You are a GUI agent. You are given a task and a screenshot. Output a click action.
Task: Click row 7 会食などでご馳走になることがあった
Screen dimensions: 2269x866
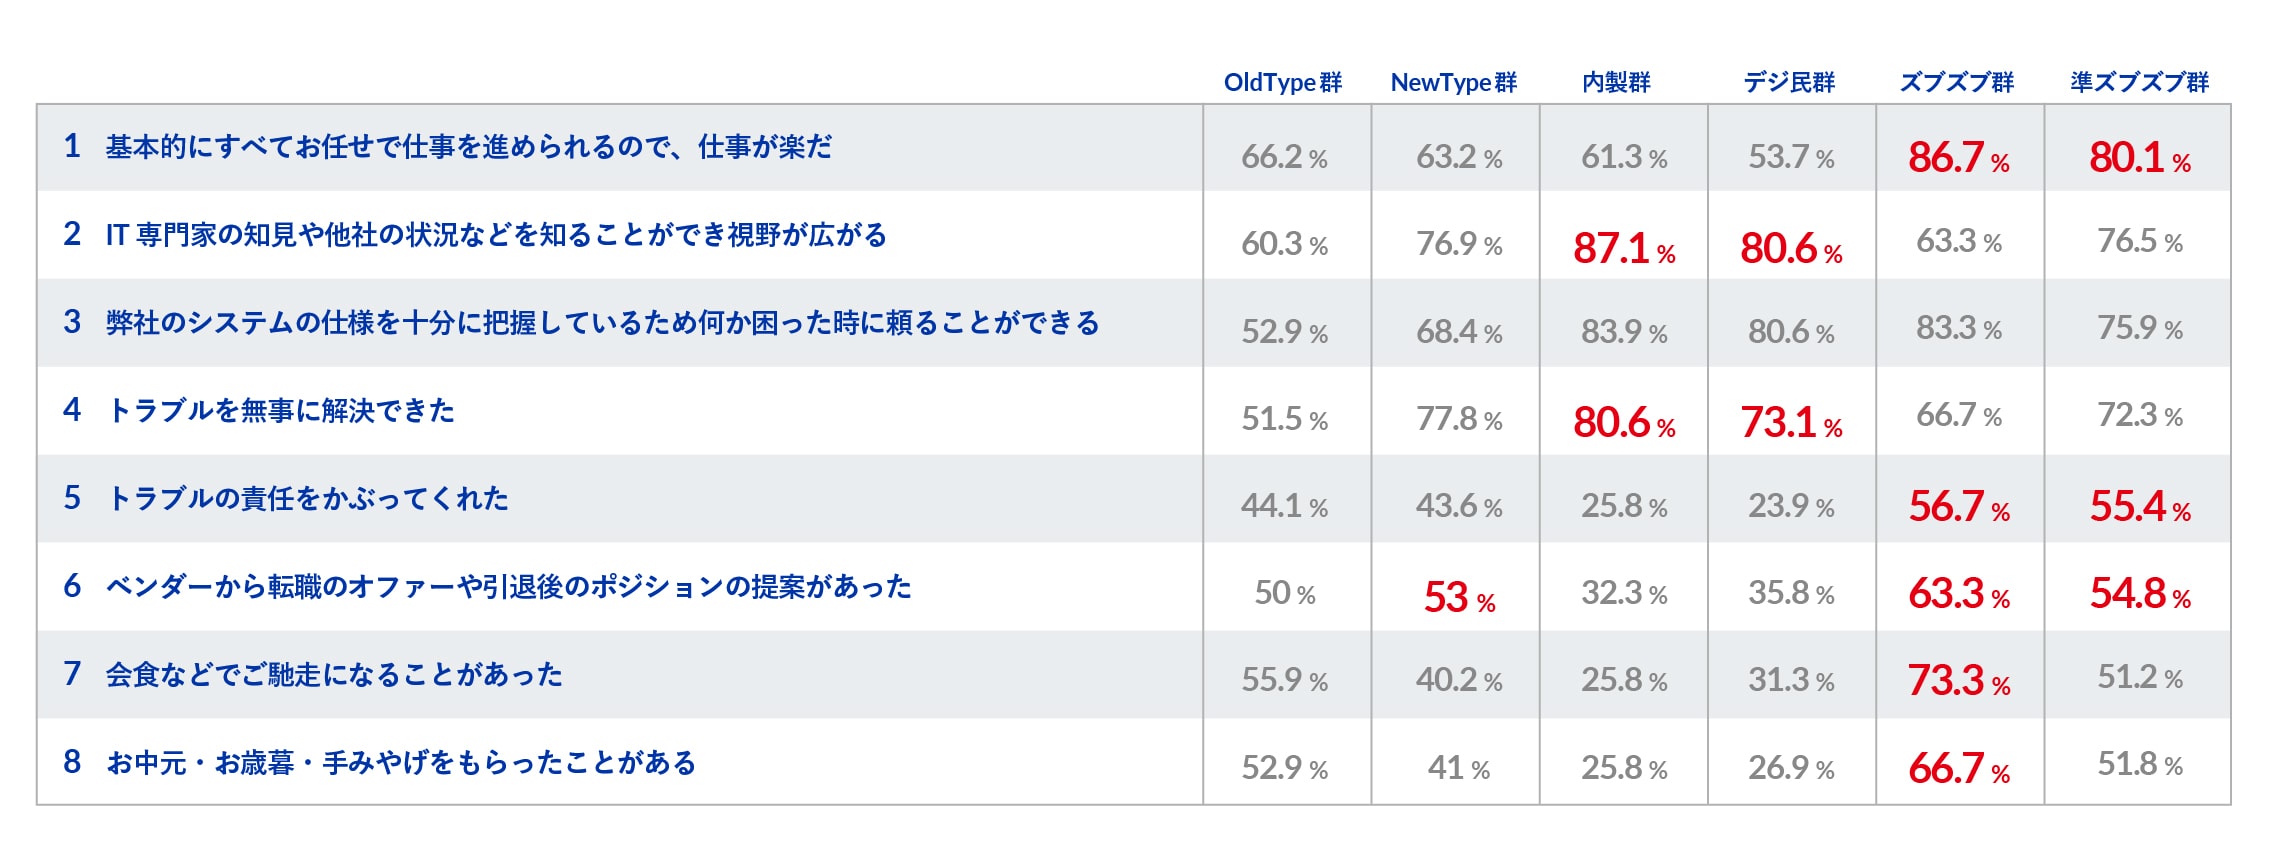coord(334,674)
